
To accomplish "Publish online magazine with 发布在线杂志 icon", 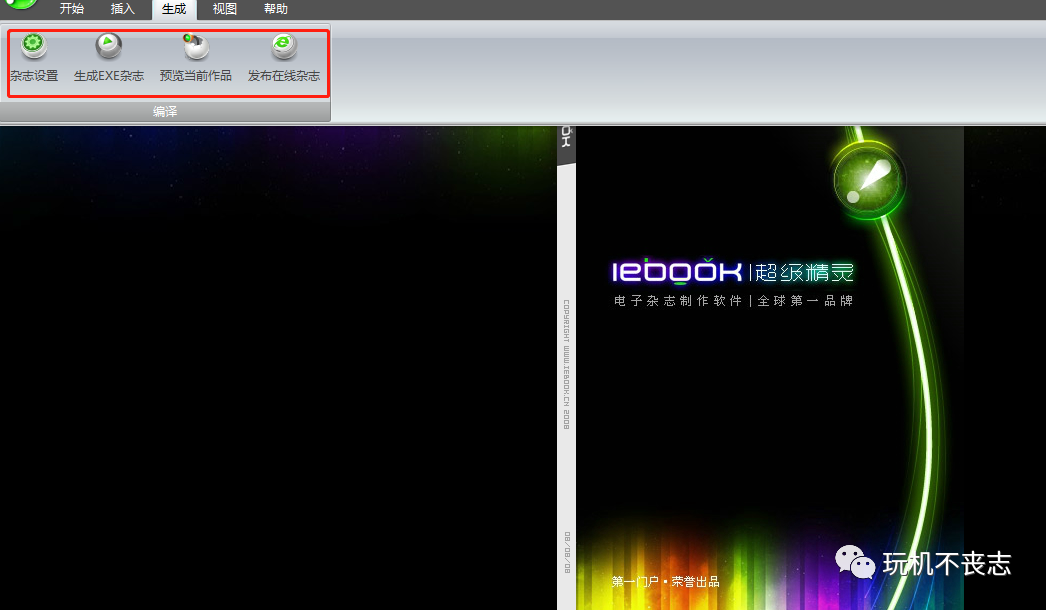I will (284, 46).
